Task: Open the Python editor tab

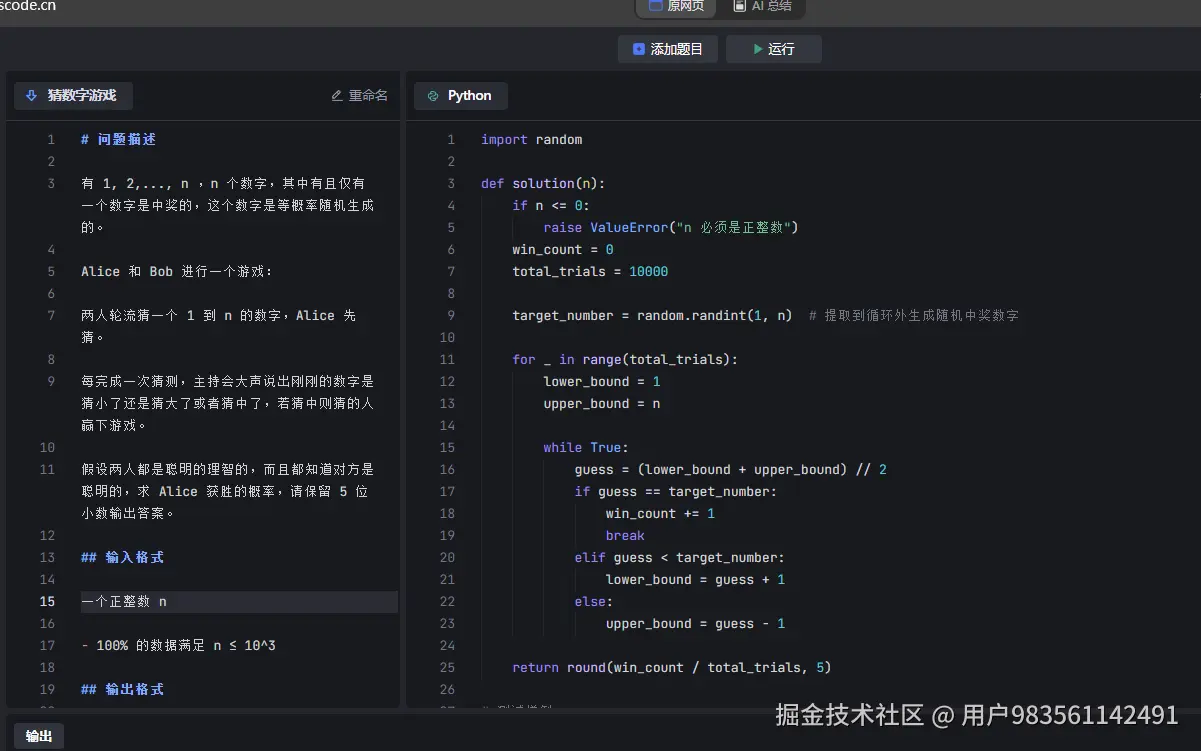Action: (x=461, y=95)
